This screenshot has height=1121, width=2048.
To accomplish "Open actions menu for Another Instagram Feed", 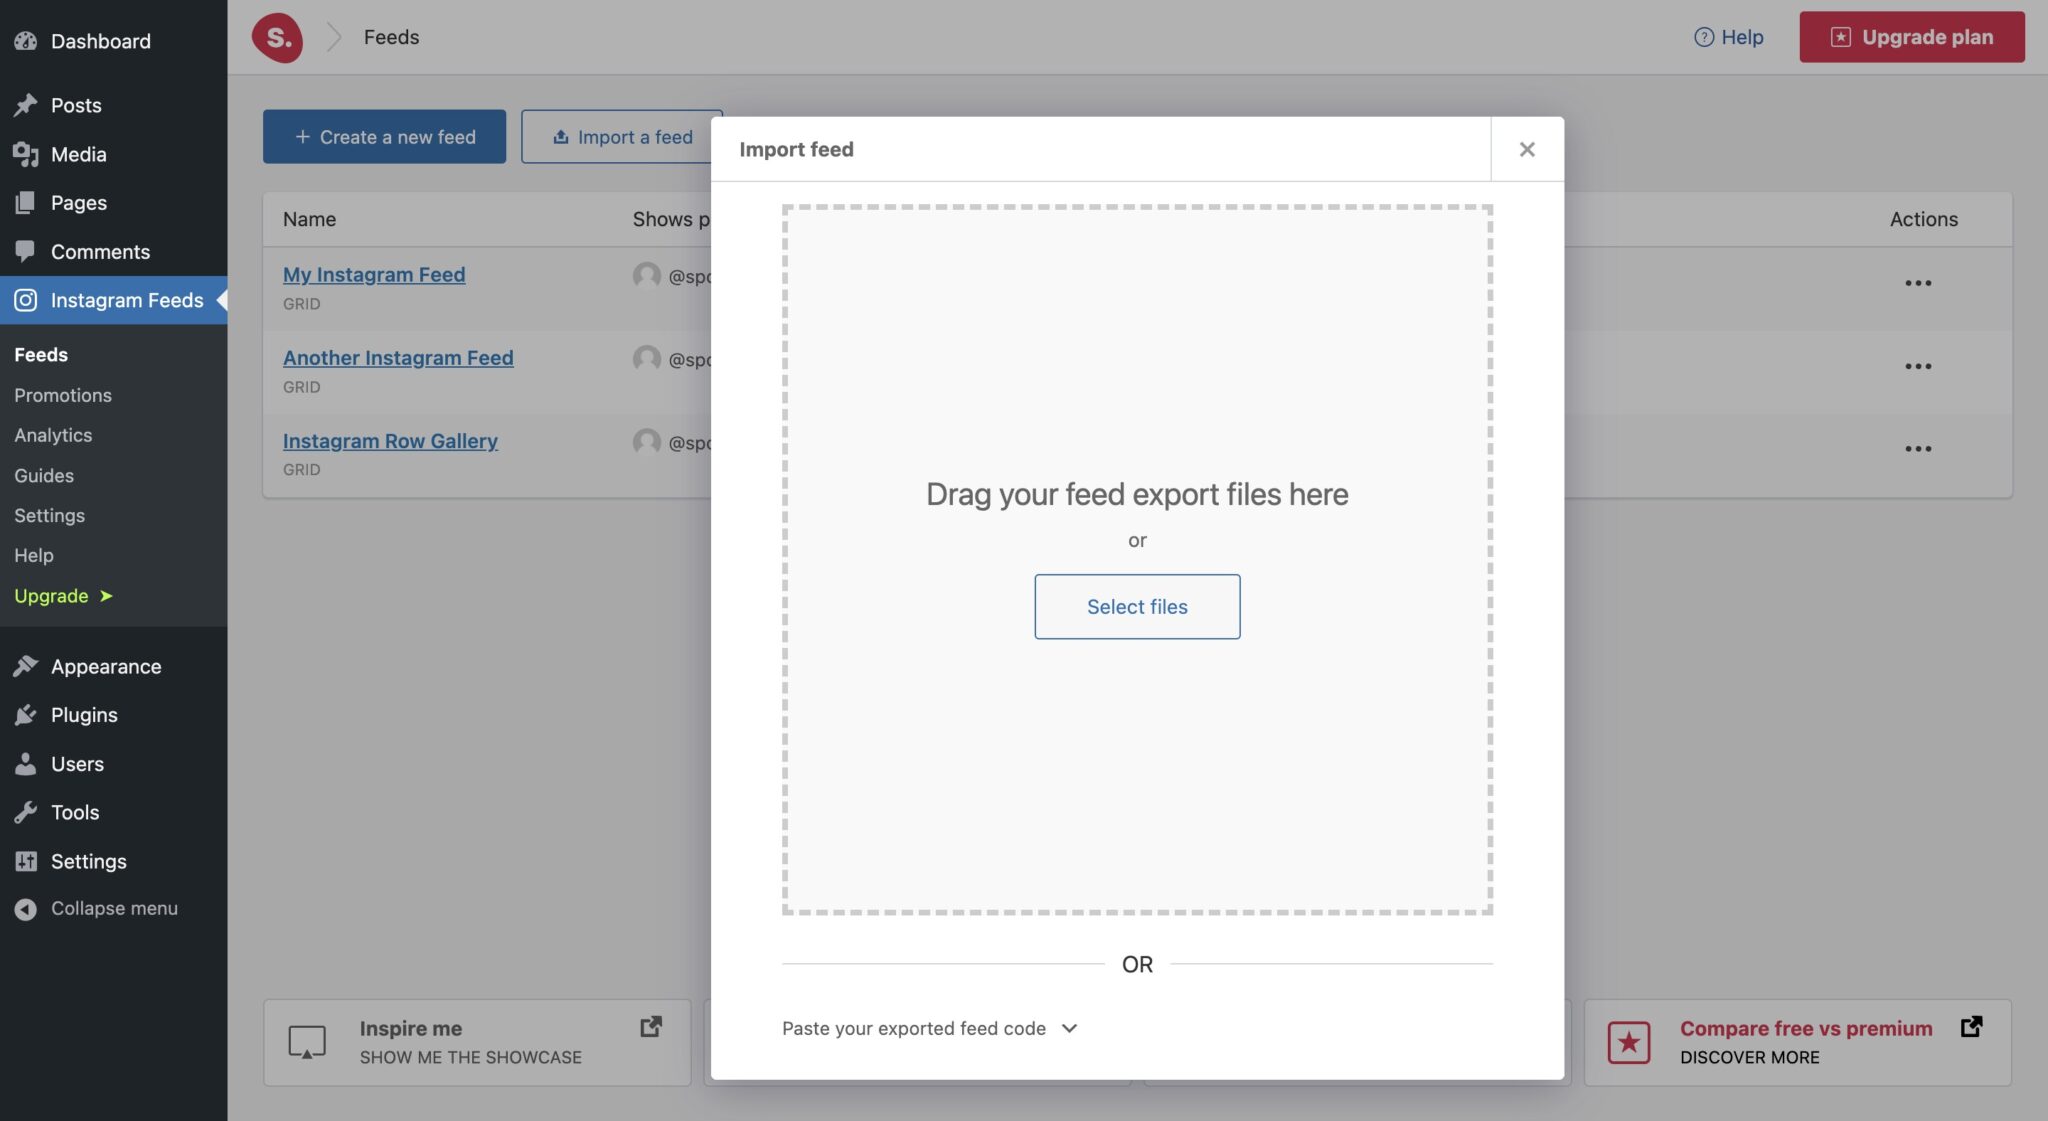I will [x=1918, y=366].
